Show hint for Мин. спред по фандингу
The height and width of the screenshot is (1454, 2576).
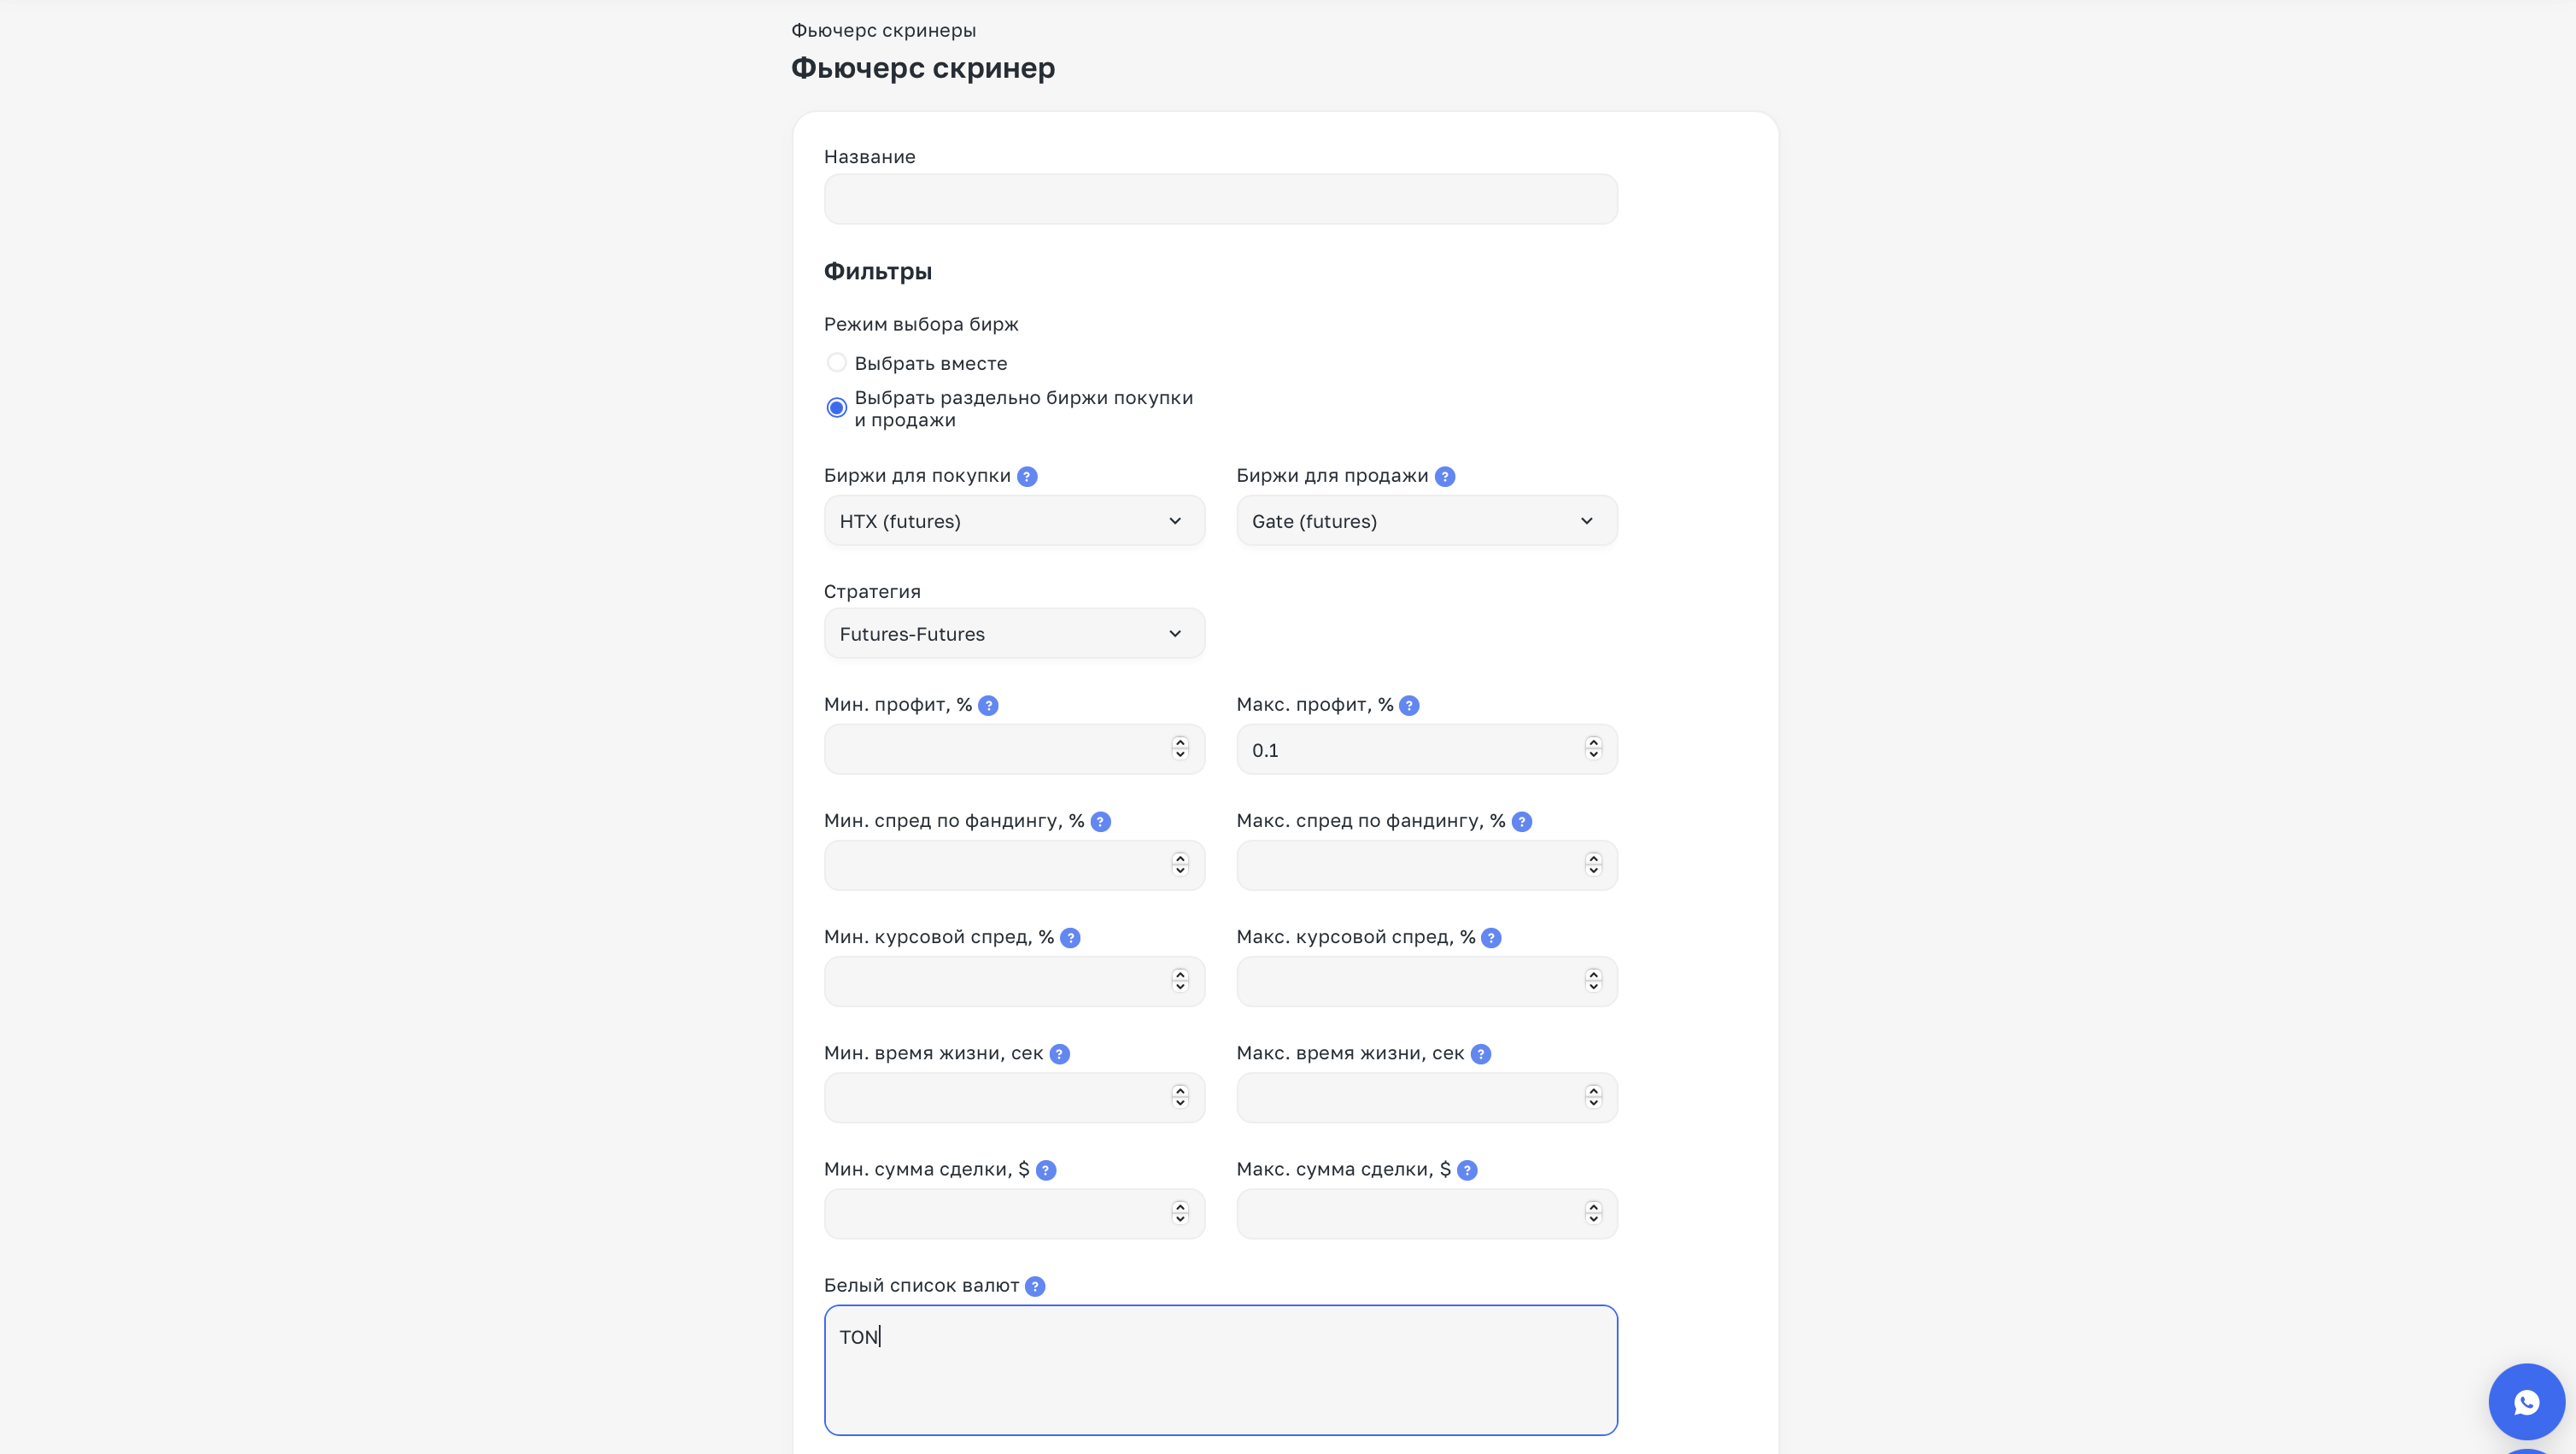1100,822
